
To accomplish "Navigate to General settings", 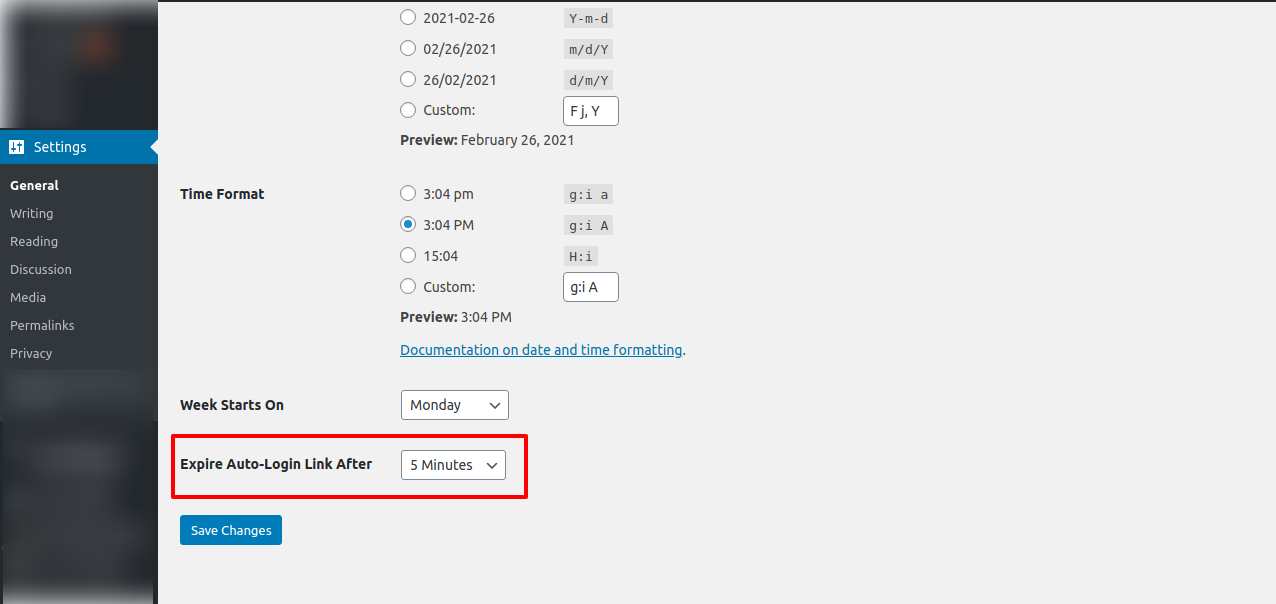I will [x=34, y=185].
